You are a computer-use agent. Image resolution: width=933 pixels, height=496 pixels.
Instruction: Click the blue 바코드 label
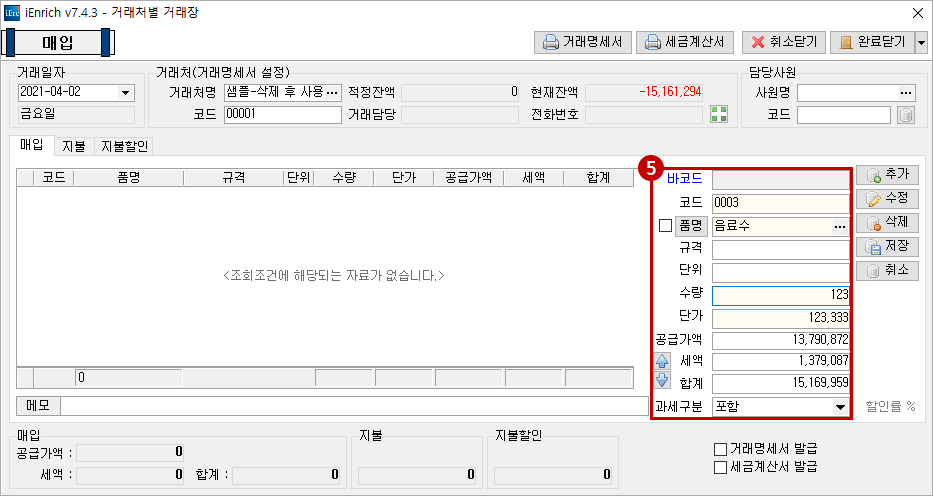(x=684, y=178)
